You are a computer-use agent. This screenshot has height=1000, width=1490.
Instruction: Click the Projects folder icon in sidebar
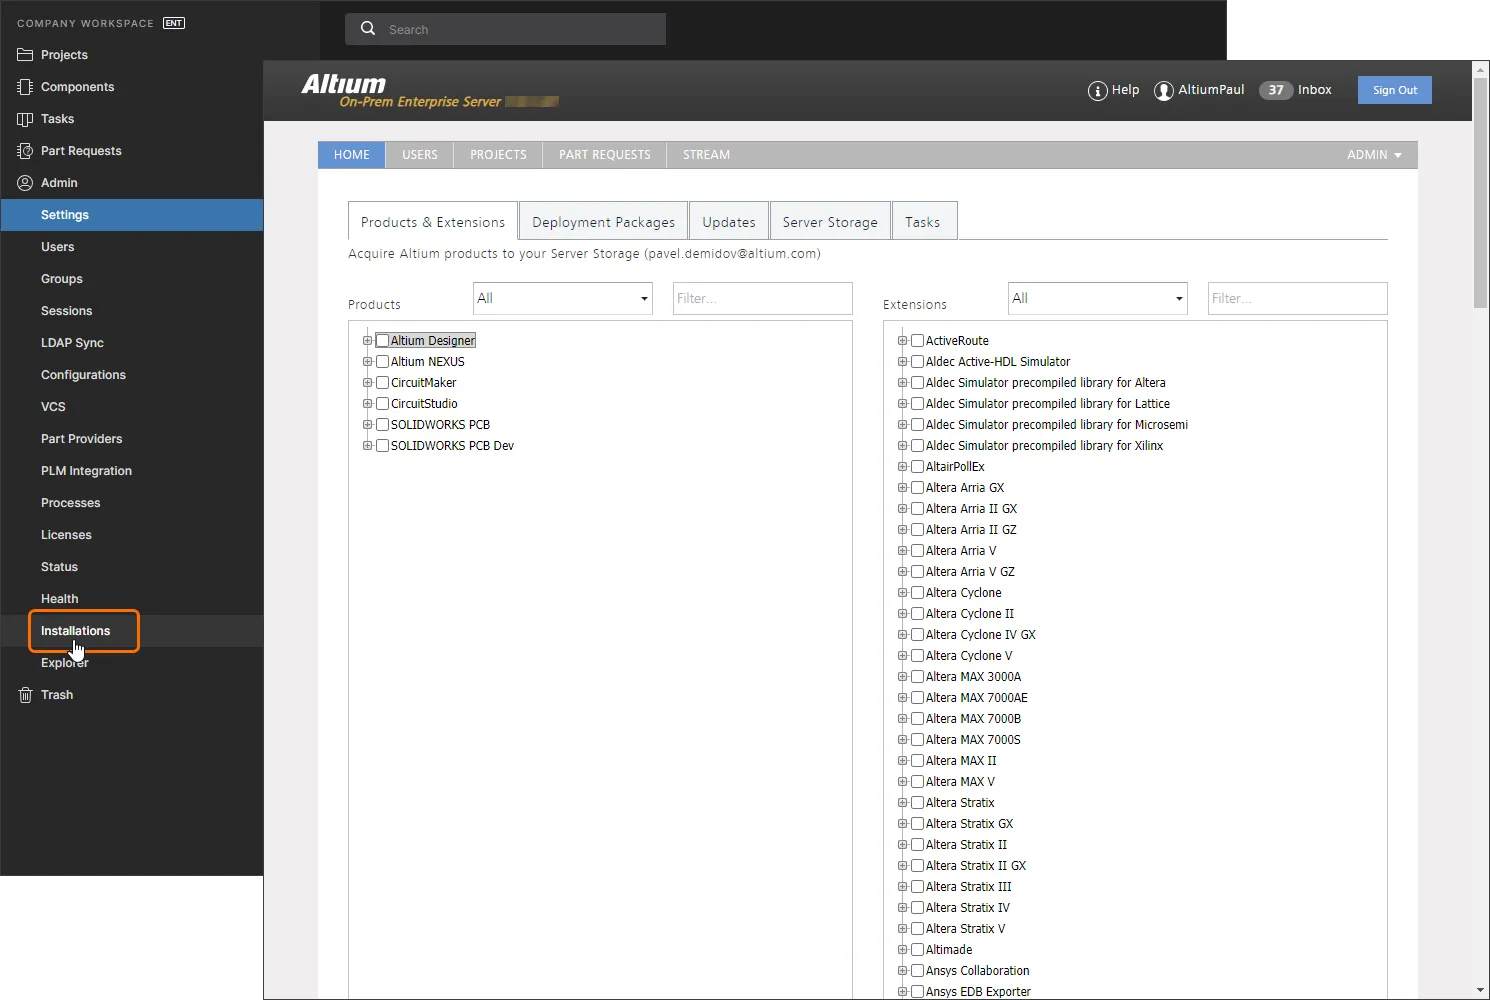pyautogui.click(x=25, y=55)
